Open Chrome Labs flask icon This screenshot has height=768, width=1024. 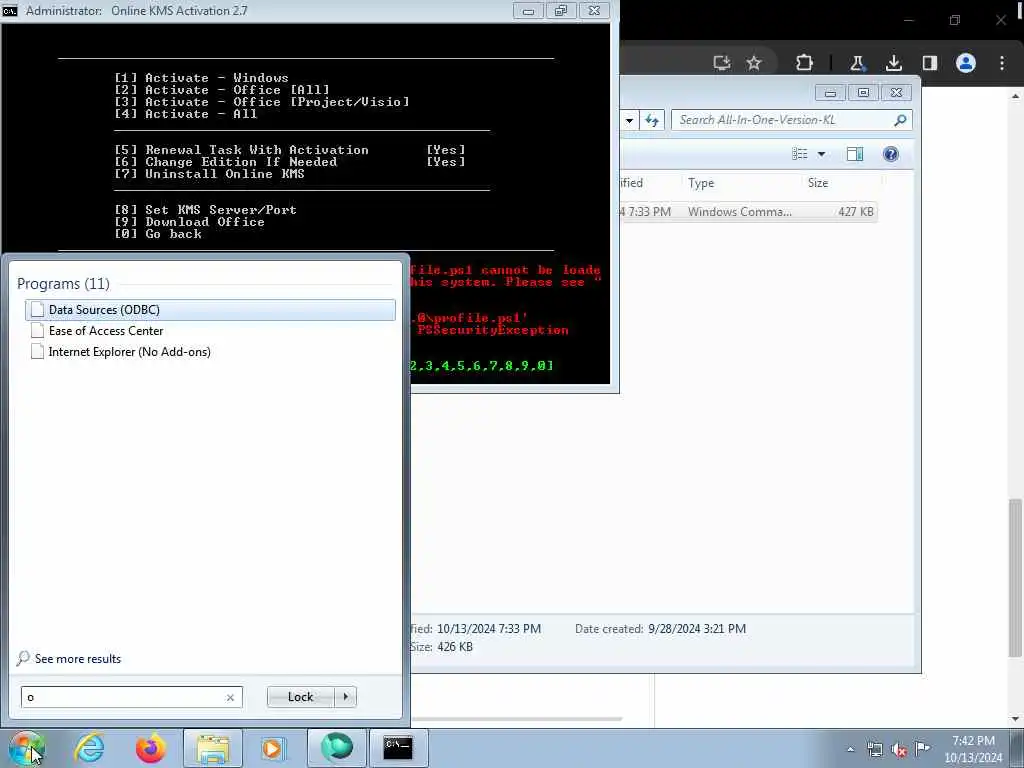857,63
